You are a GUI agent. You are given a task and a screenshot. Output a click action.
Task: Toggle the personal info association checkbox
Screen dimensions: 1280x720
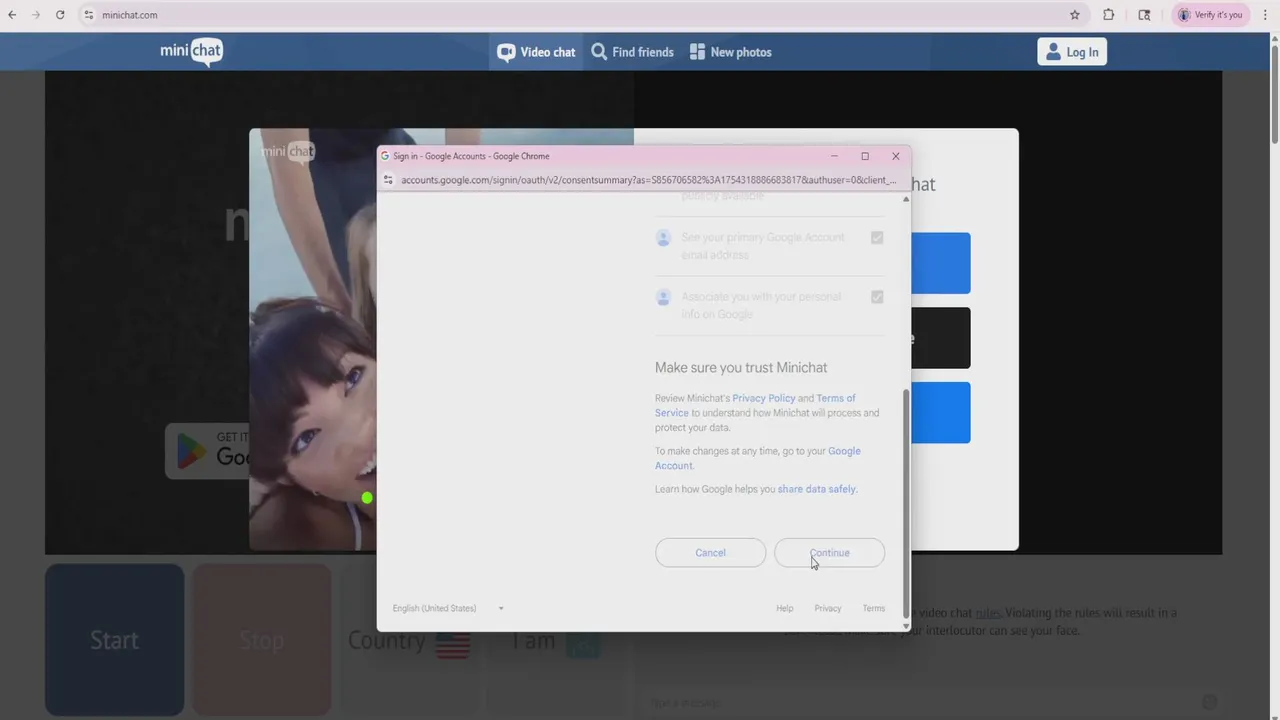tap(877, 297)
